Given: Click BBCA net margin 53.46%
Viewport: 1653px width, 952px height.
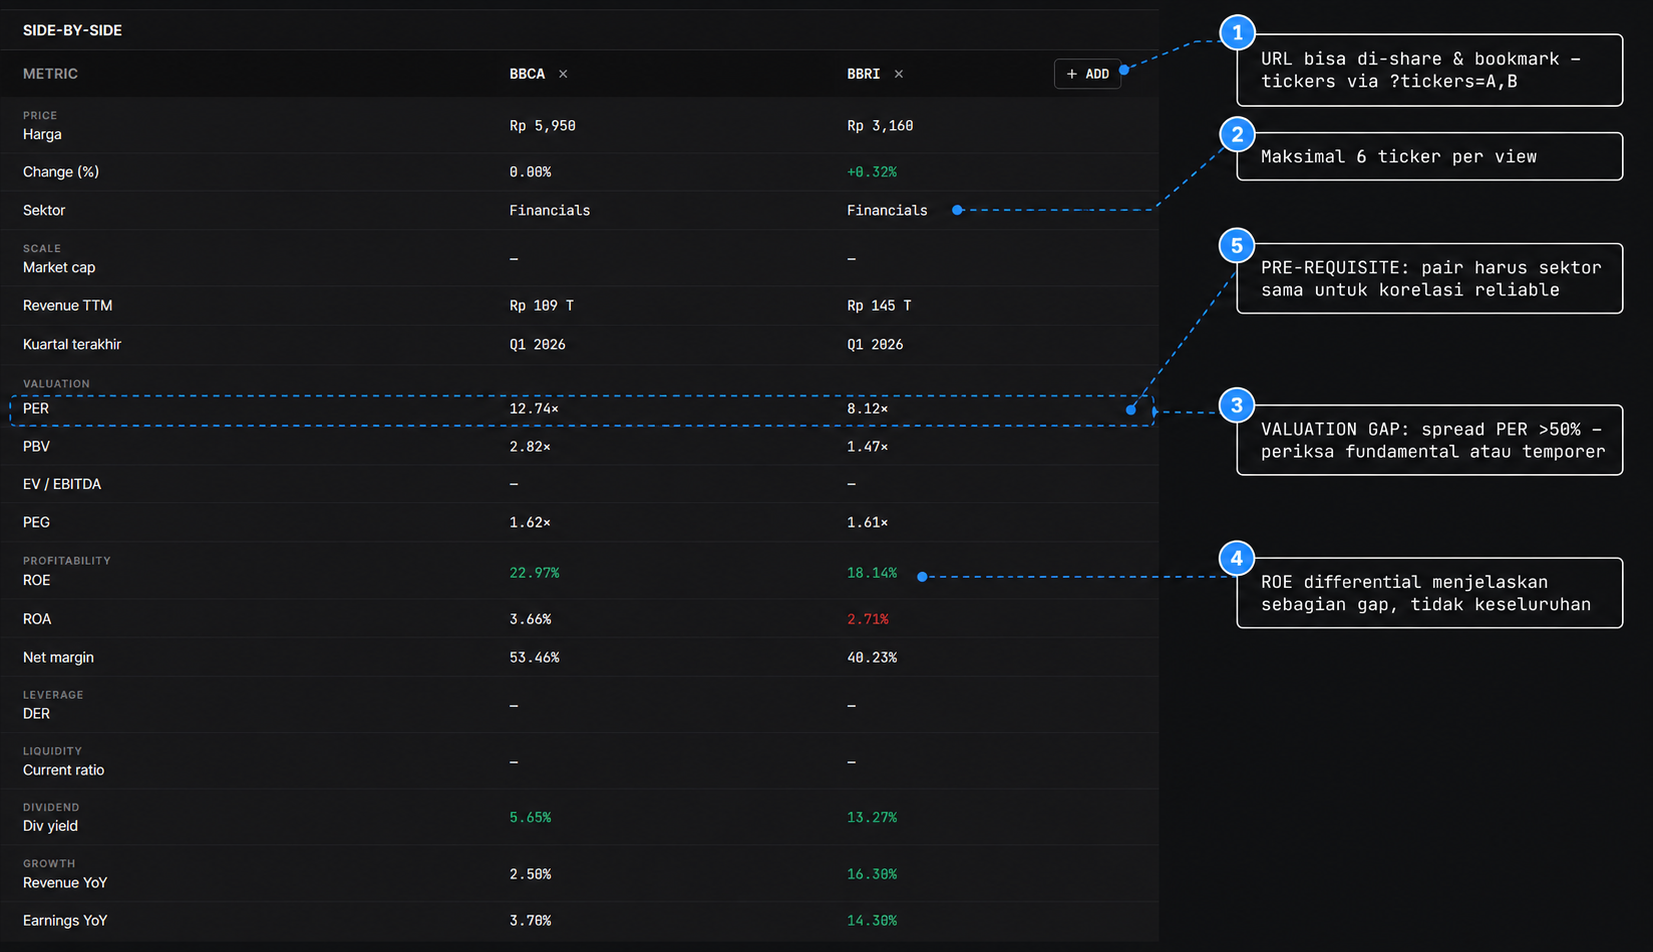Looking at the screenshot, I should [534, 658].
